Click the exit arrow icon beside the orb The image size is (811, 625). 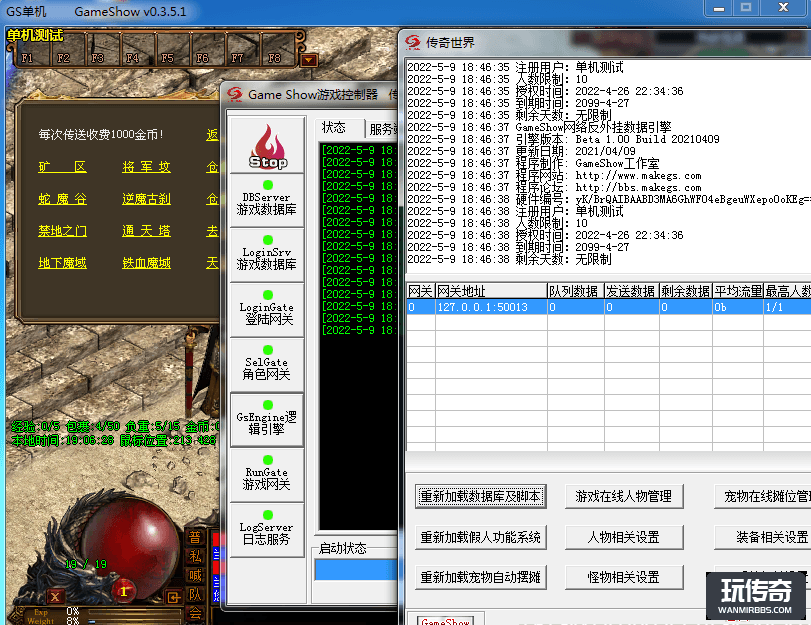click(173, 598)
